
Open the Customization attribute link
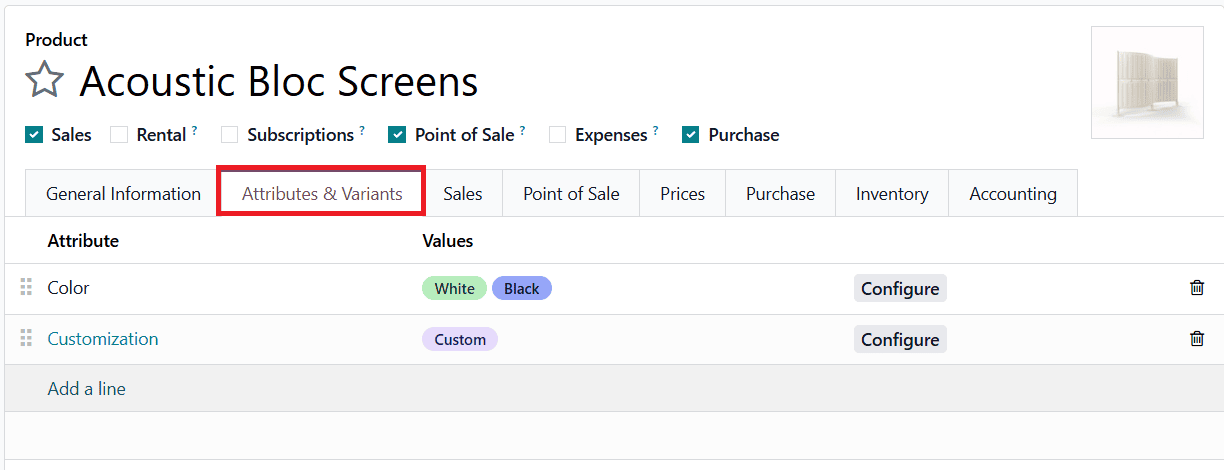[103, 339]
